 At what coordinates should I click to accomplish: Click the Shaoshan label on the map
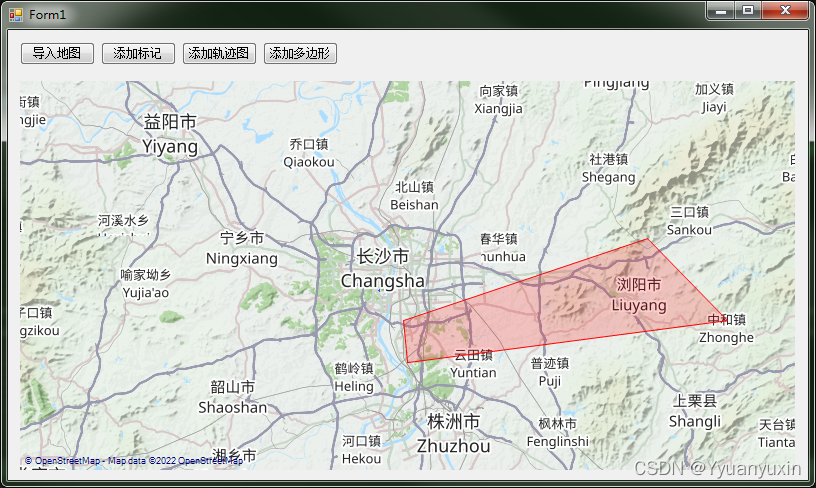click(x=233, y=397)
